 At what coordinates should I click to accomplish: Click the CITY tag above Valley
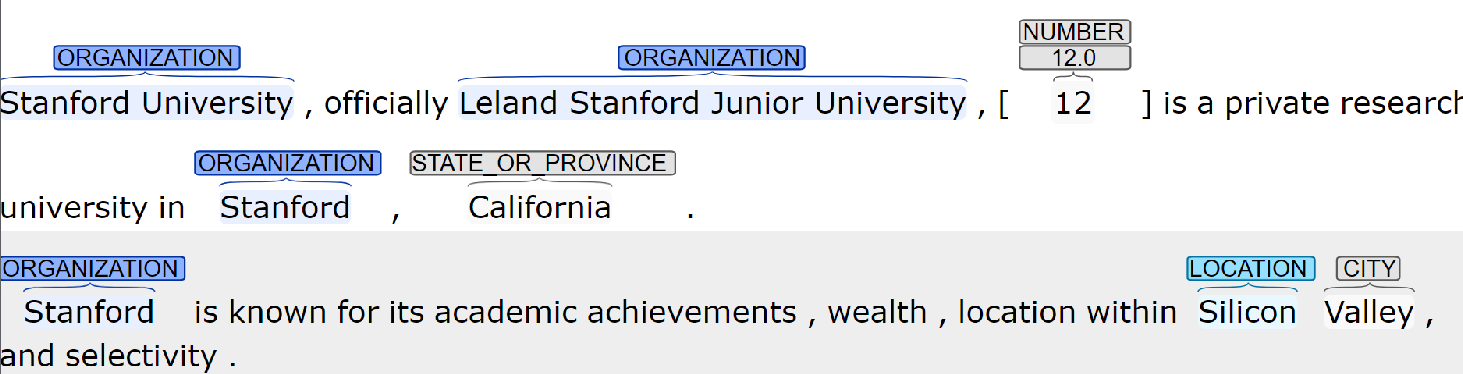(x=1369, y=268)
